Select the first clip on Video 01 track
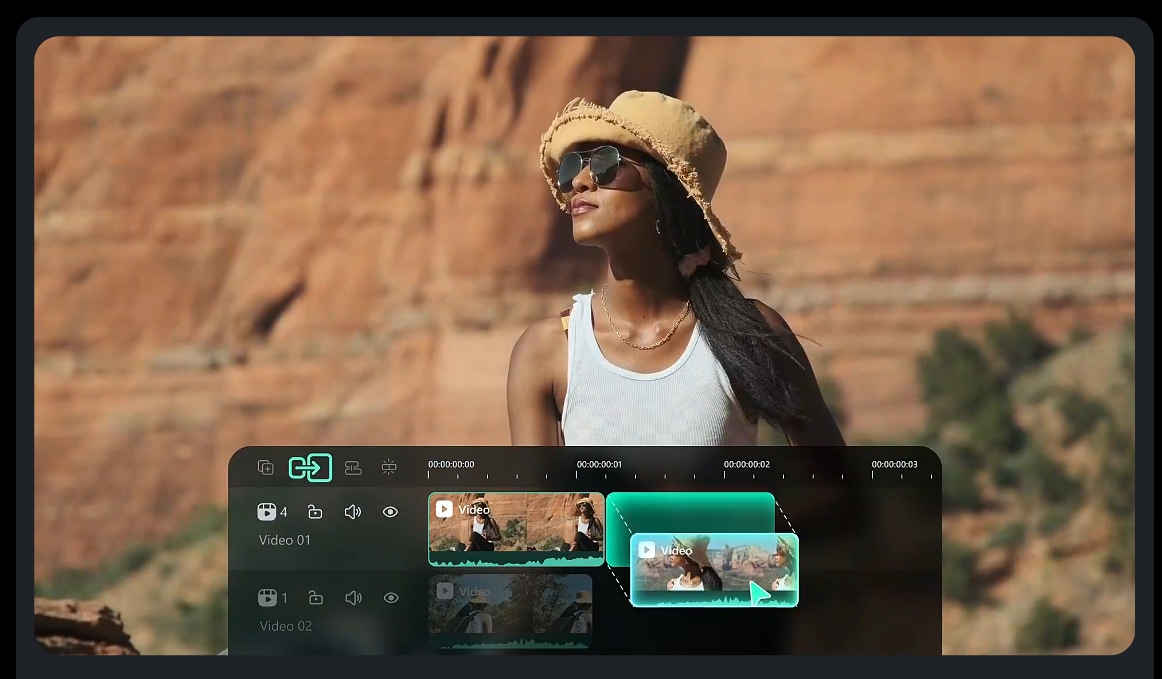 click(516, 529)
